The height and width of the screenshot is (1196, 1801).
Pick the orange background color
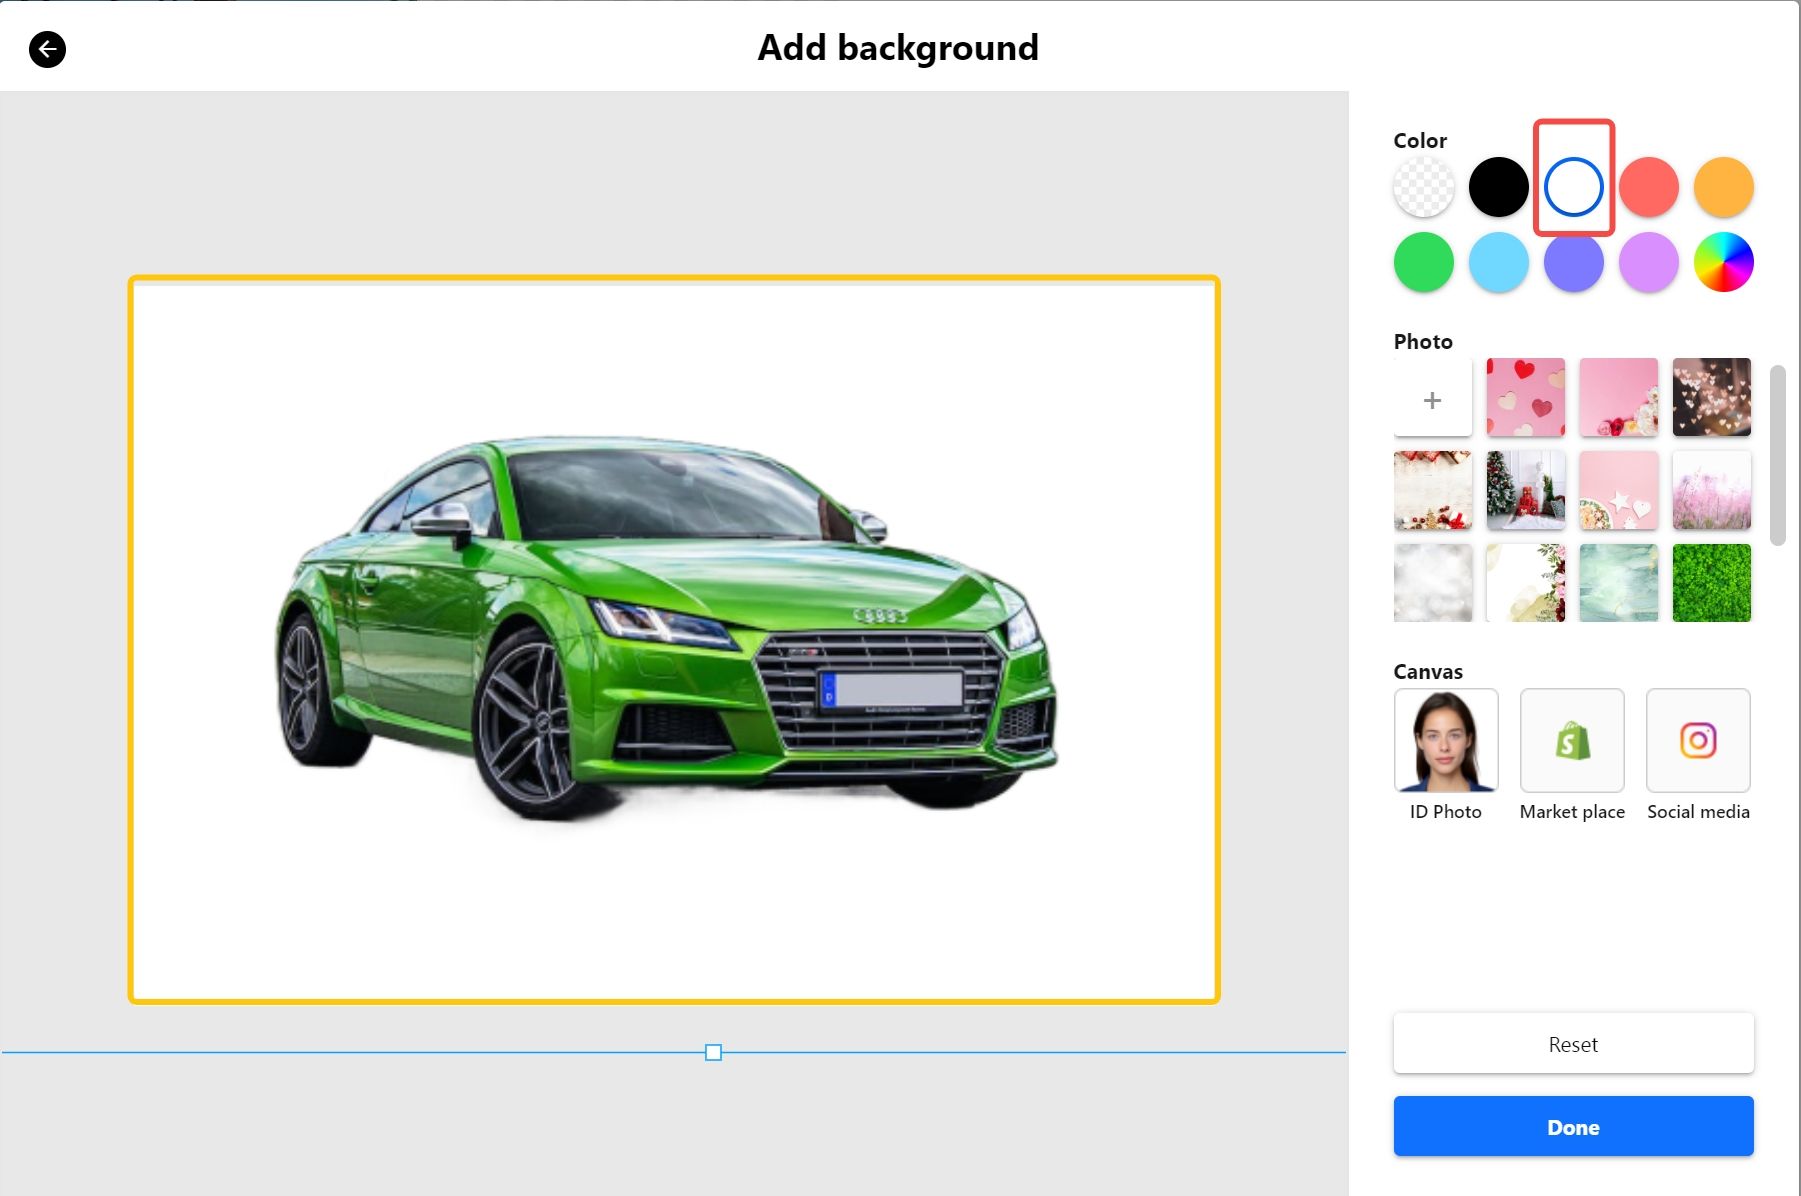(x=1724, y=186)
